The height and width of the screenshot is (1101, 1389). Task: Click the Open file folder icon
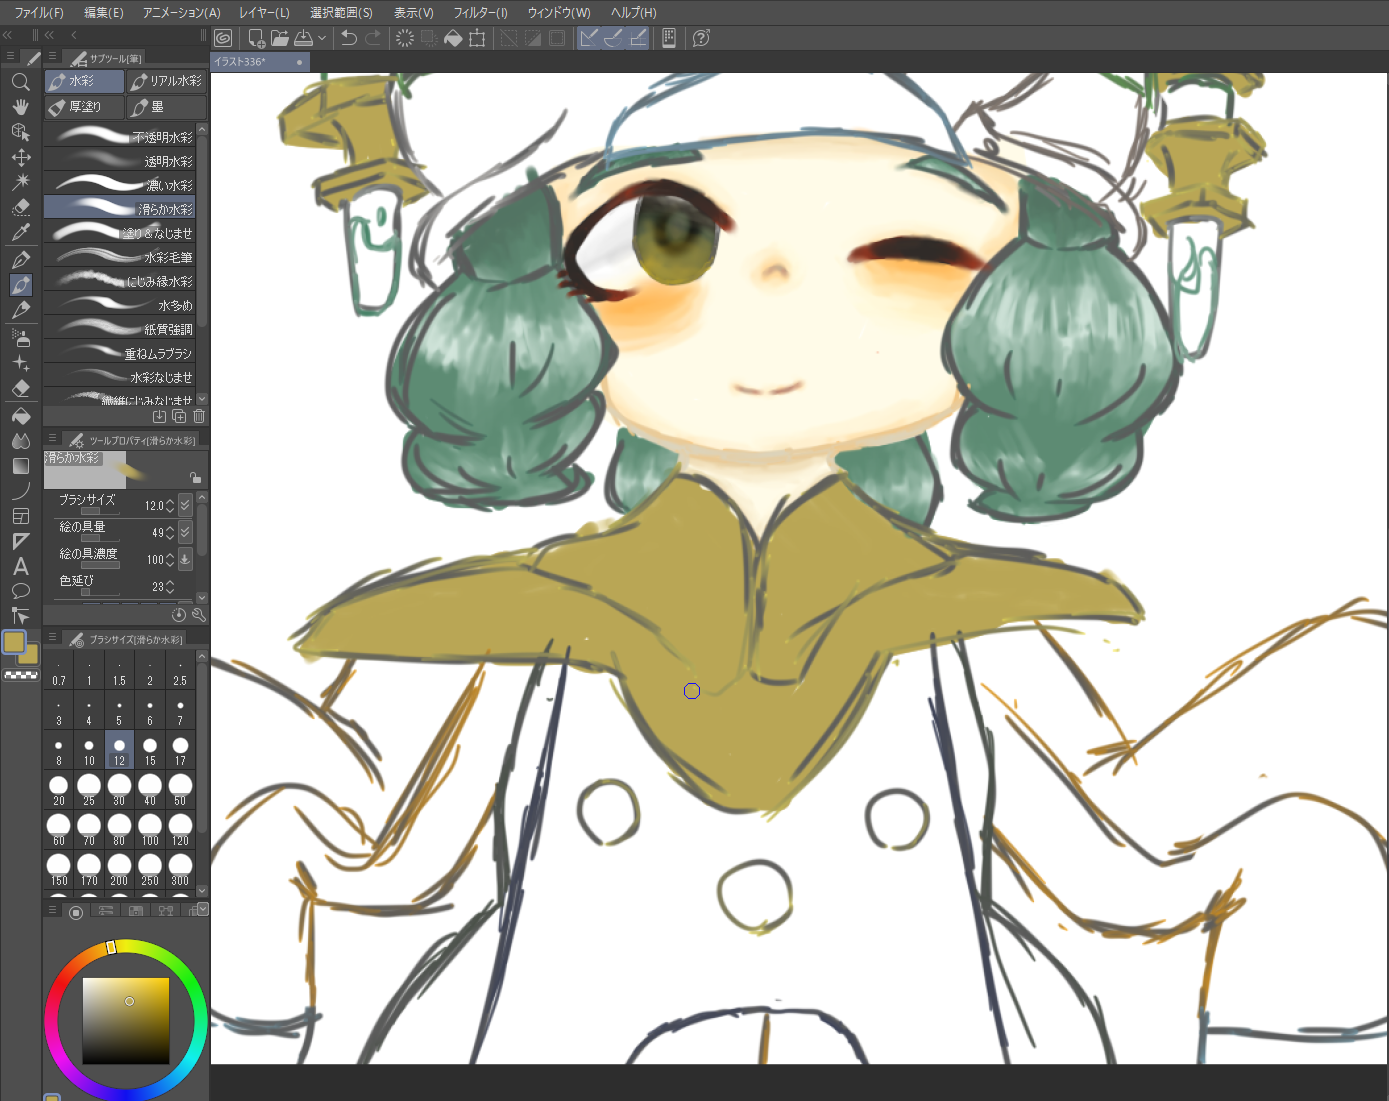279,38
